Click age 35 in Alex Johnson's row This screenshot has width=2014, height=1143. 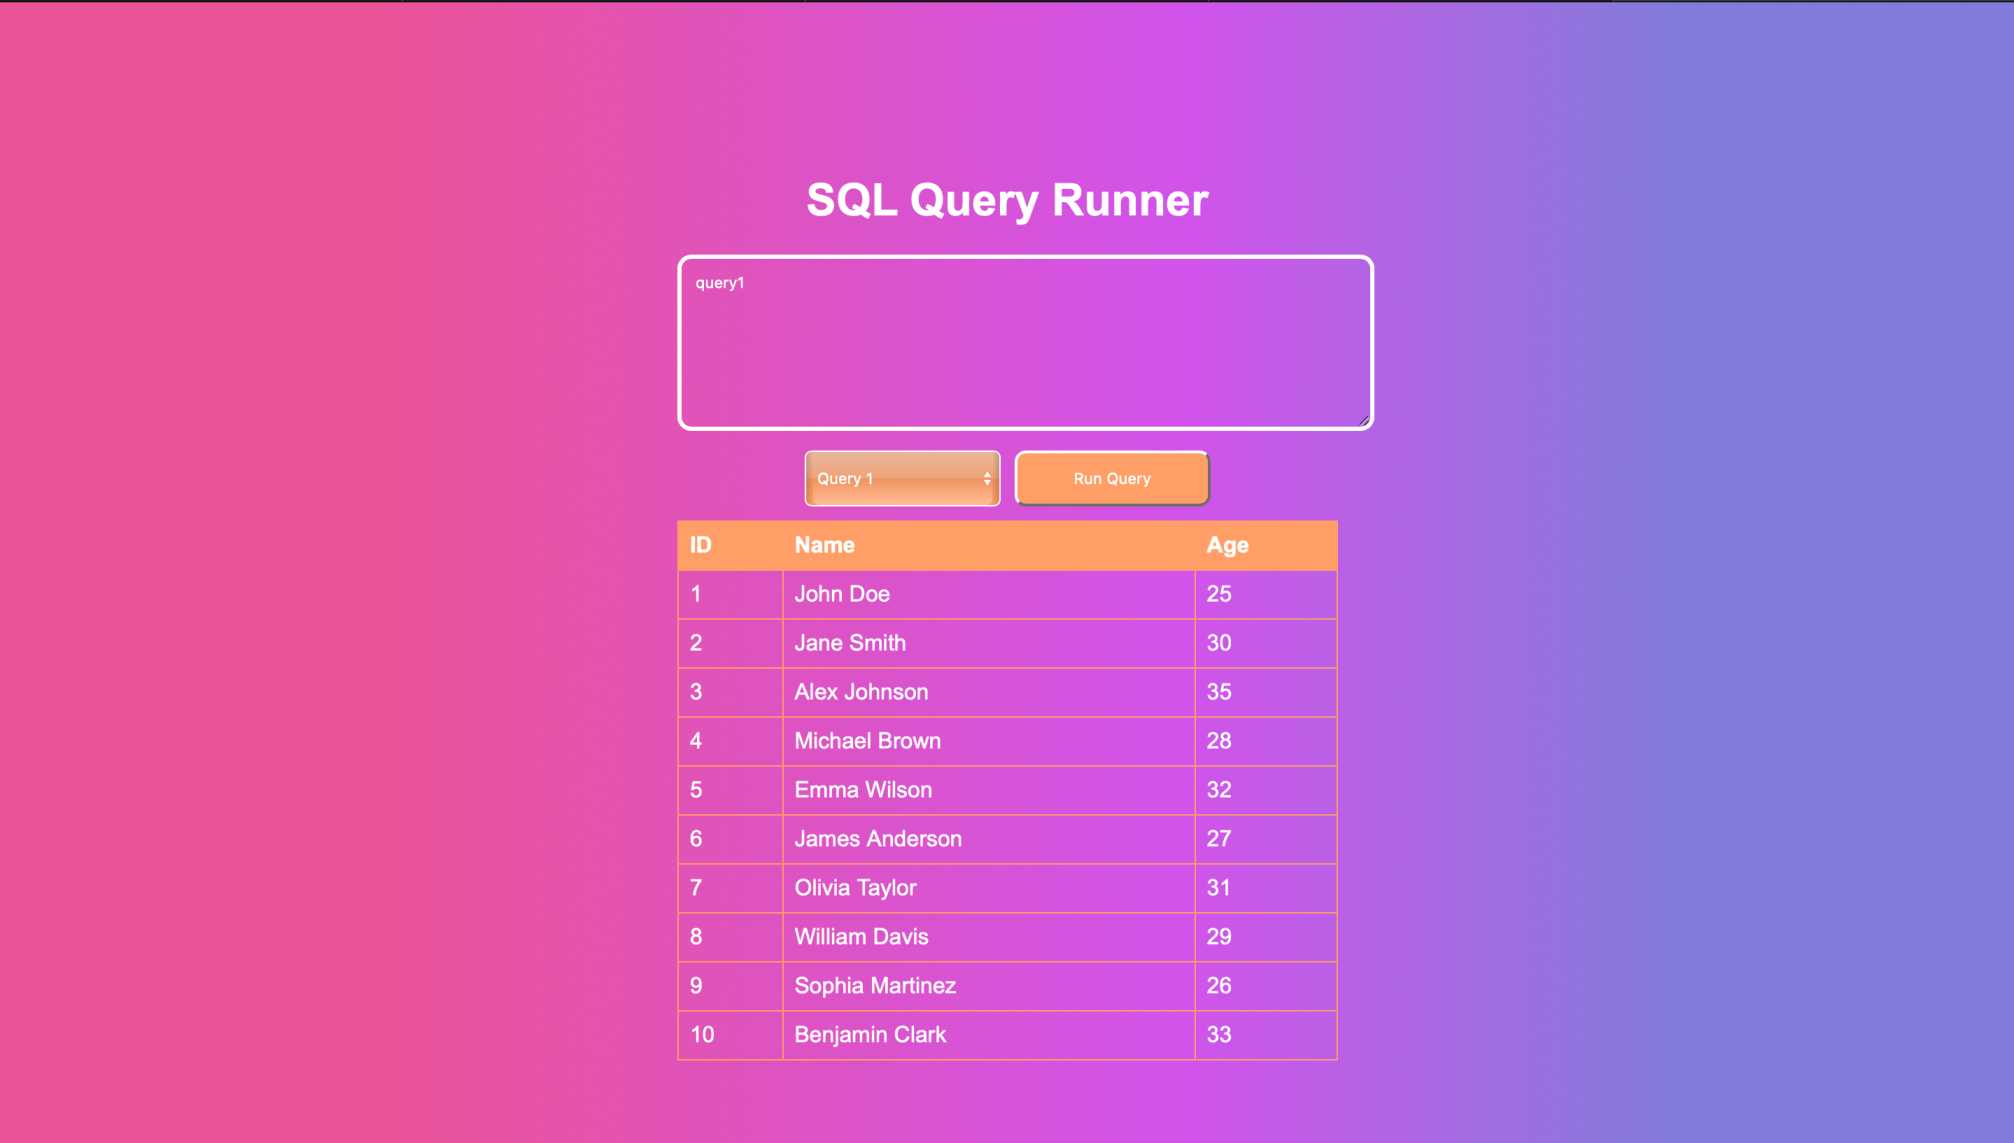pos(1266,692)
